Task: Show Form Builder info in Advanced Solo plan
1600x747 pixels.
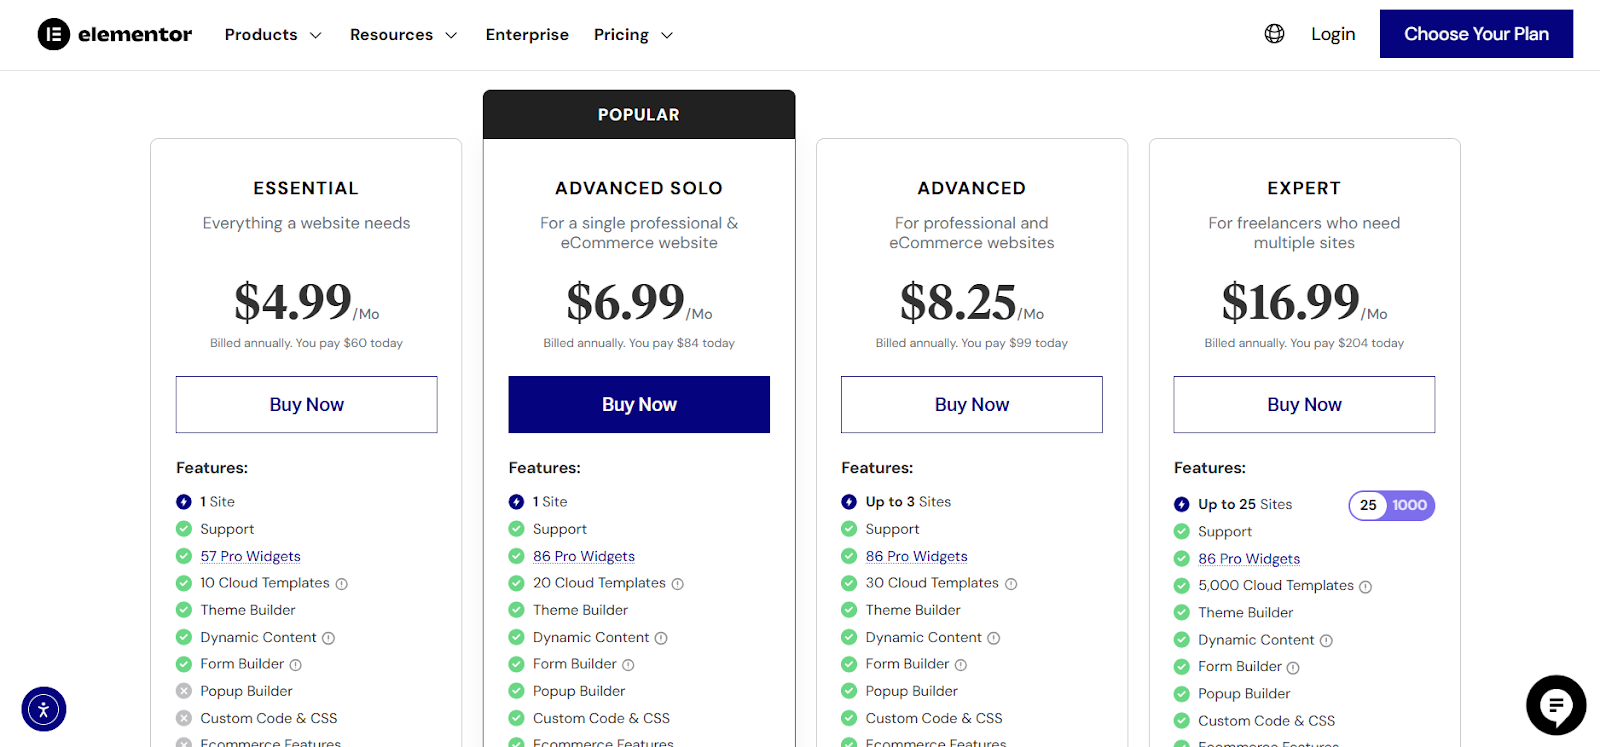Action: point(628,665)
